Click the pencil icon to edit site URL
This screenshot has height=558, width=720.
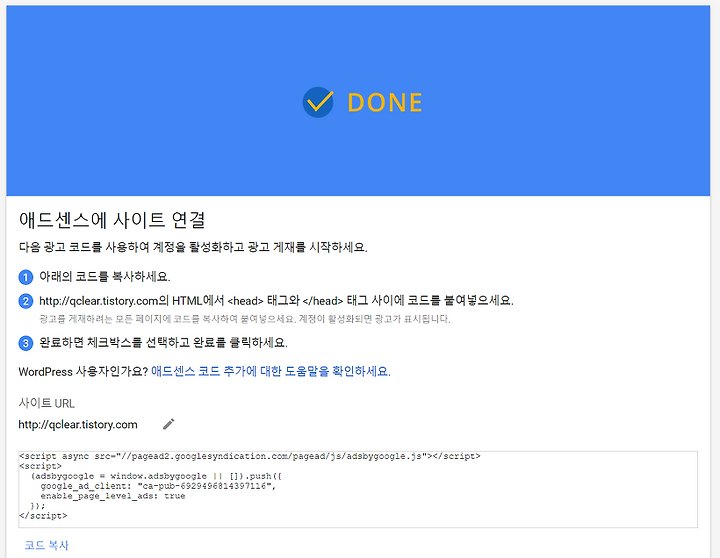[x=169, y=424]
